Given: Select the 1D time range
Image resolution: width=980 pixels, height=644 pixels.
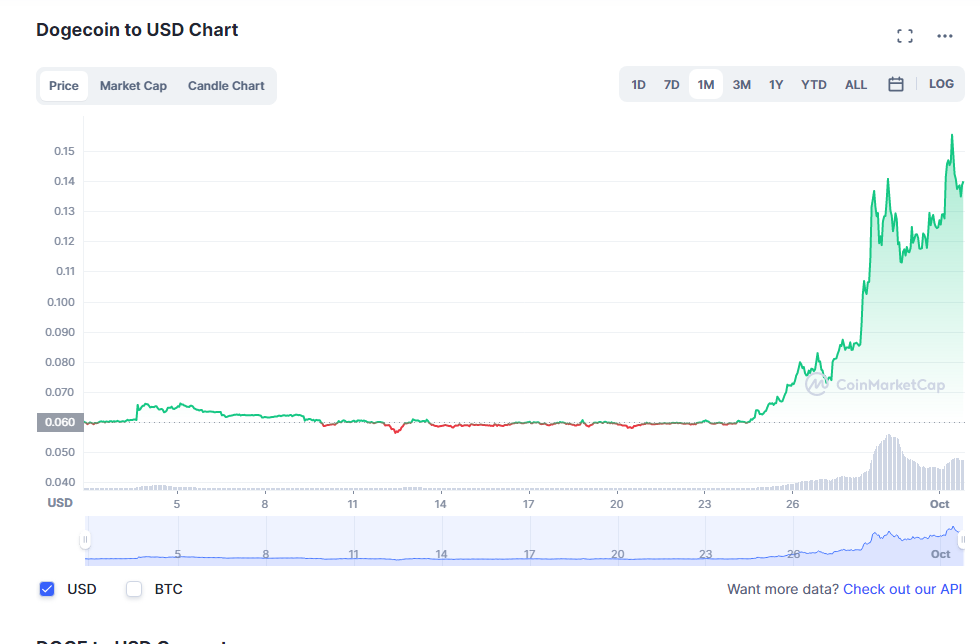Looking at the screenshot, I should point(638,84).
